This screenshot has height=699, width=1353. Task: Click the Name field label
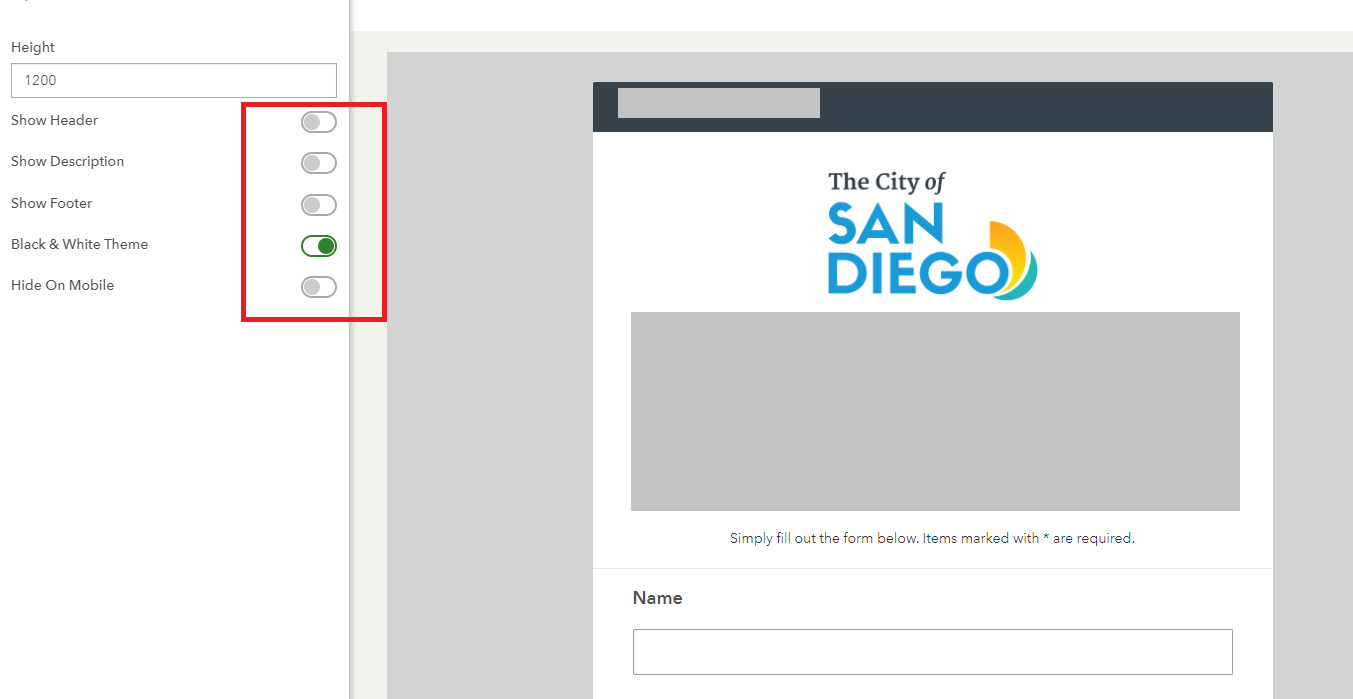click(x=657, y=597)
